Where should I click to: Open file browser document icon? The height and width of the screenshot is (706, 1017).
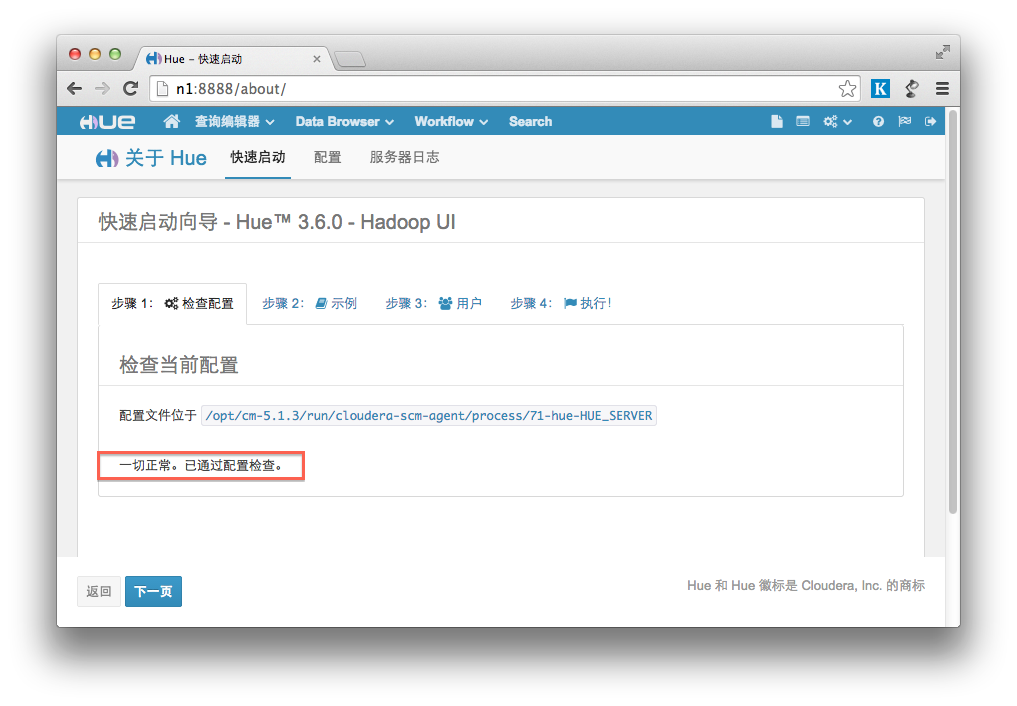776,121
